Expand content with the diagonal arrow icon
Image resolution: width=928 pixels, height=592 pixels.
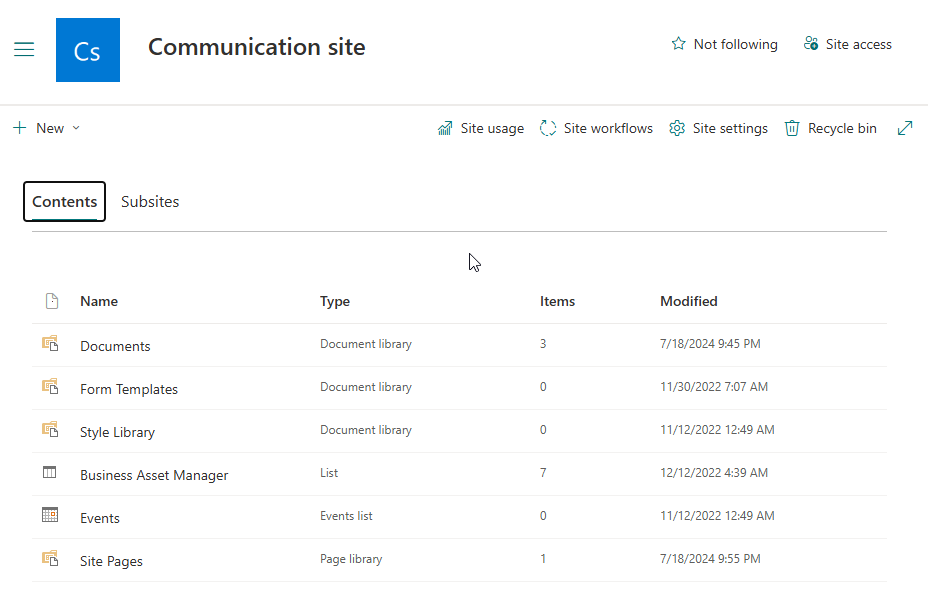(x=905, y=128)
